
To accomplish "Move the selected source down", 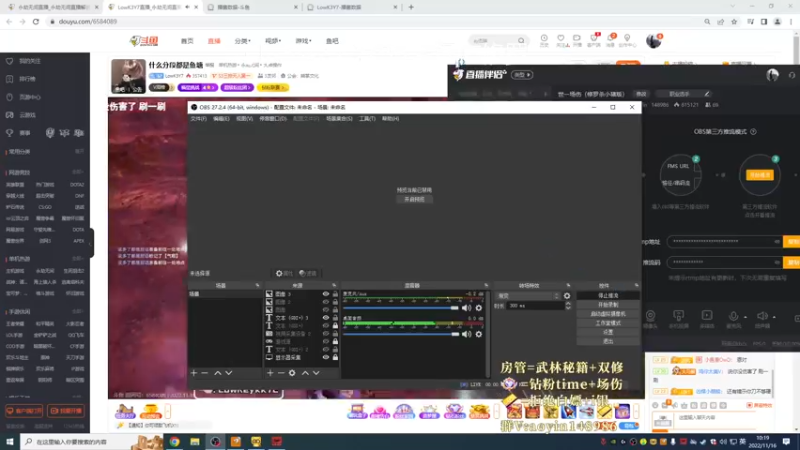I will point(316,373).
